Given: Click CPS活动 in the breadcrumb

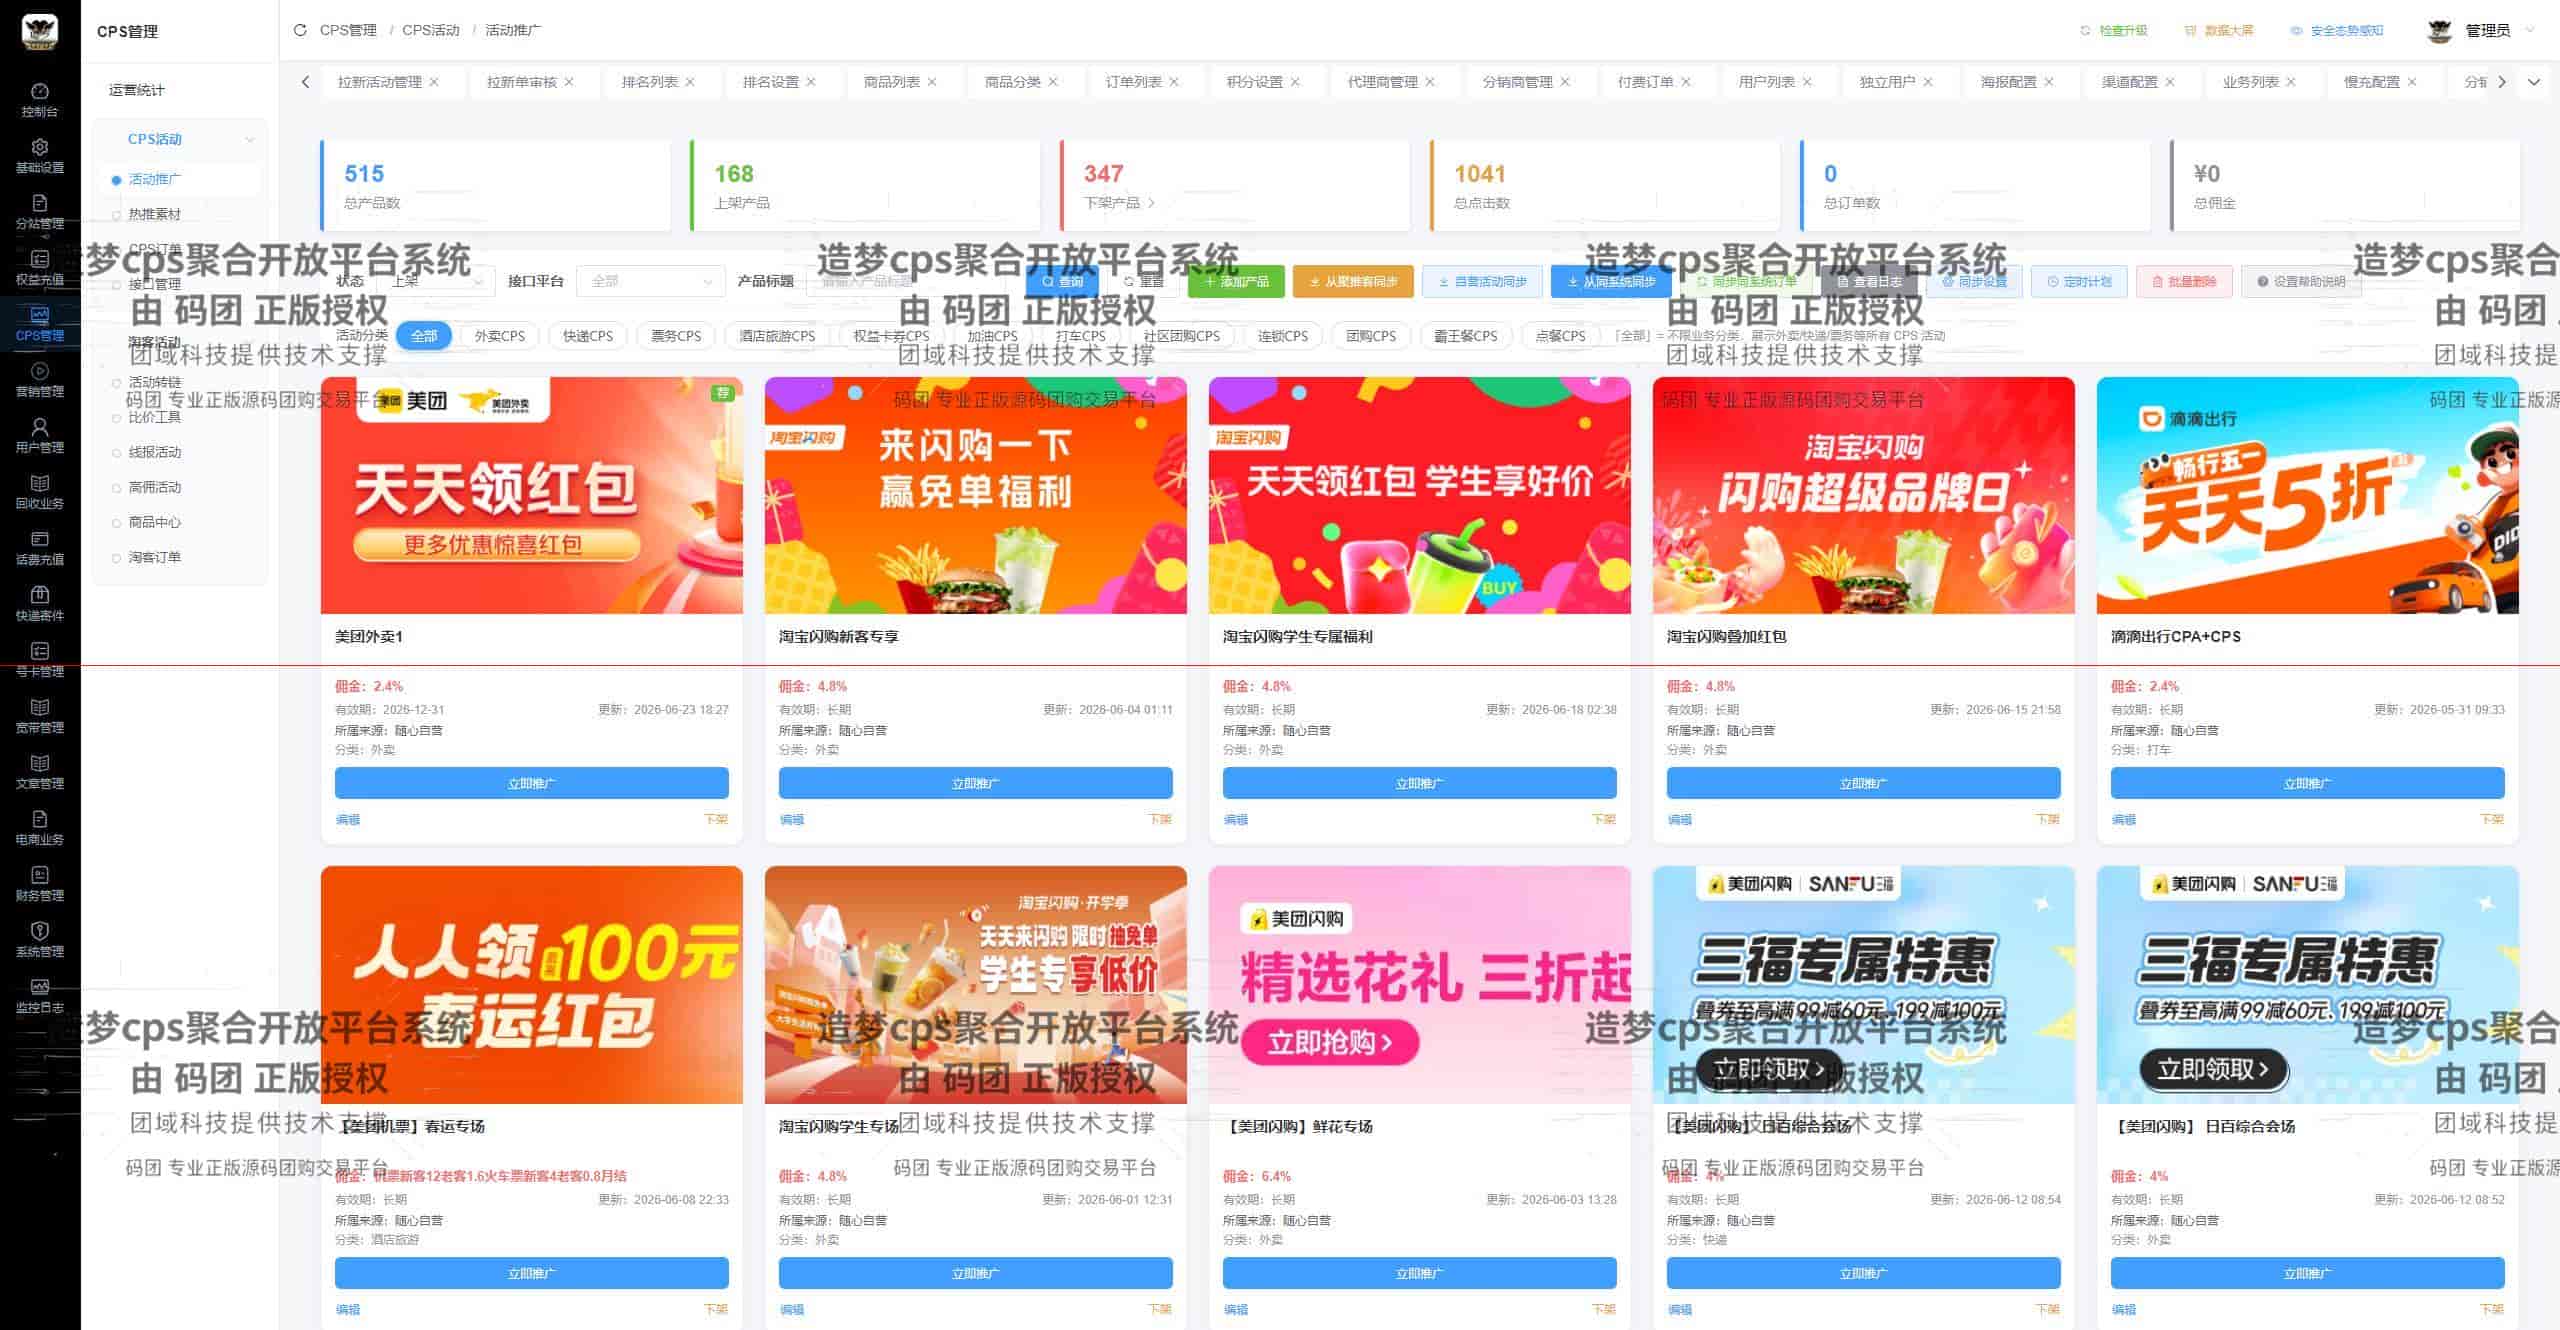Looking at the screenshot, I should (431, 30).
